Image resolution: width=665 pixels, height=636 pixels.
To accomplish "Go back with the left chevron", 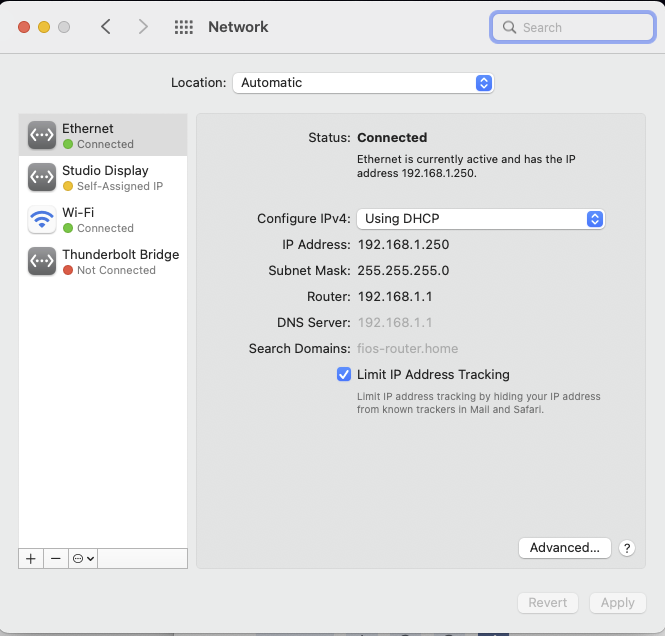I will [106, 27].
